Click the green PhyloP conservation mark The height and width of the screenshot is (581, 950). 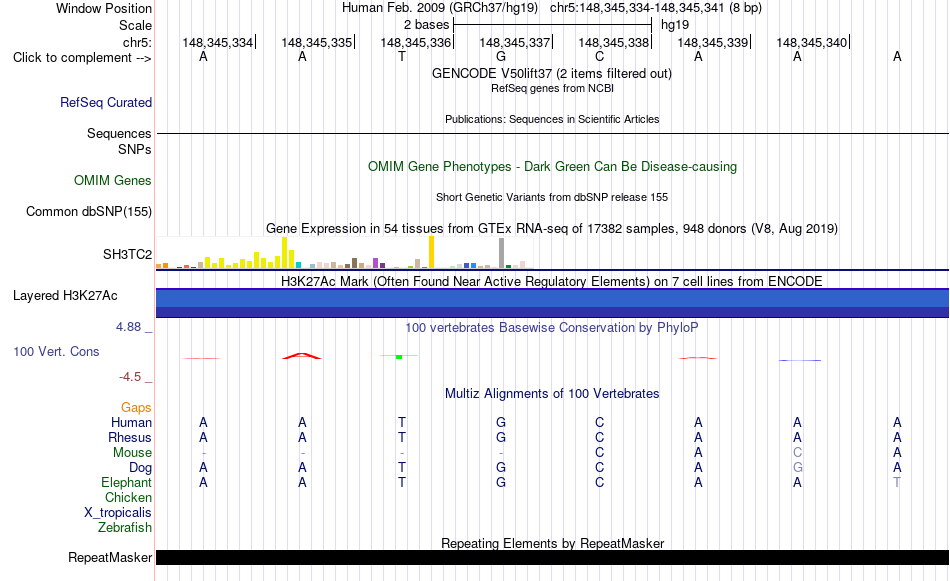pos(399,356)
